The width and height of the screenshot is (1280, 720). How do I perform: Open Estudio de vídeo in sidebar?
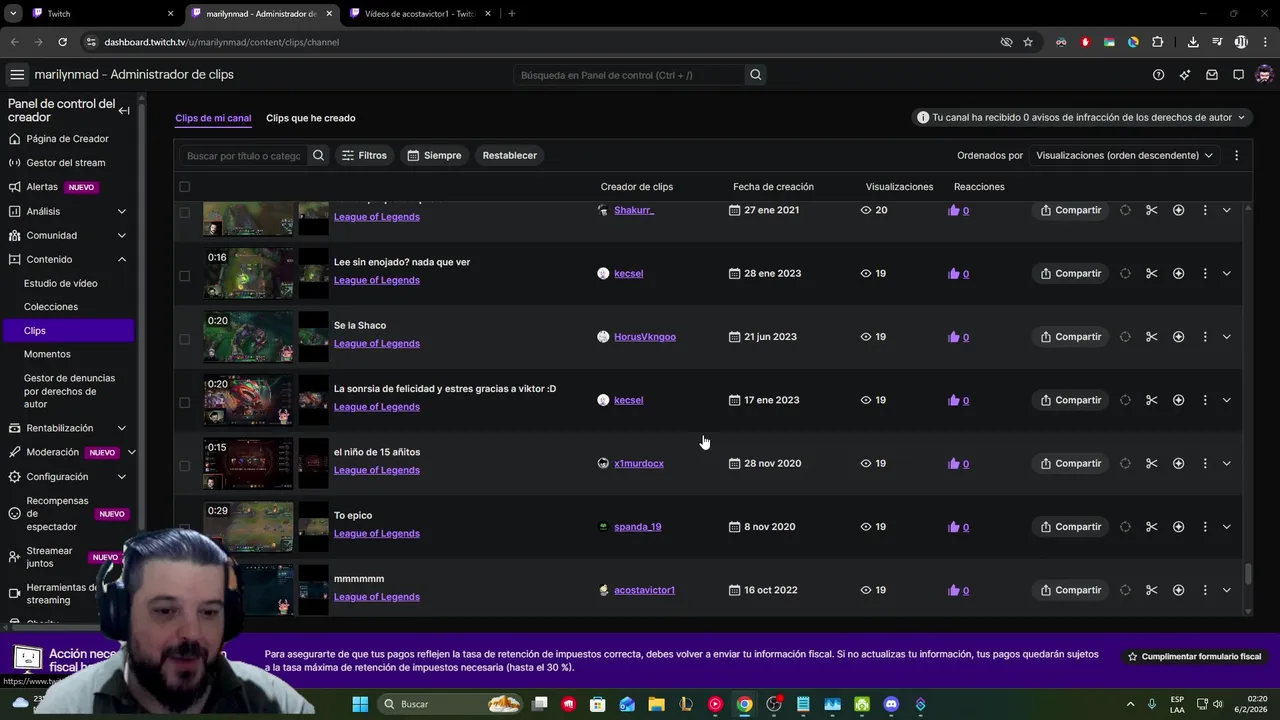60,283
